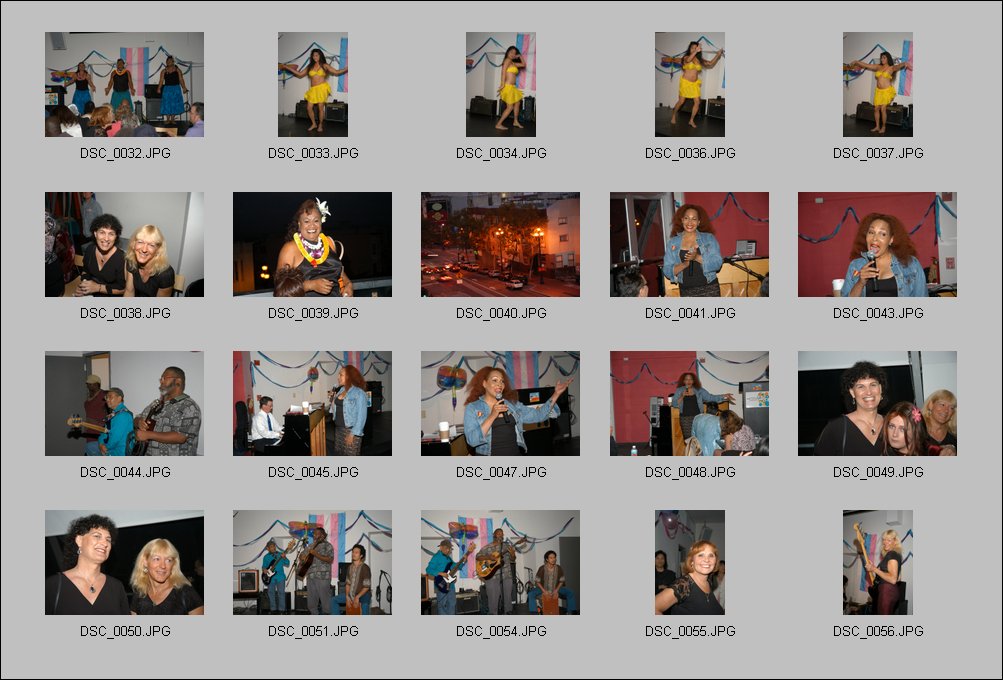Open the DSC_0032.JPG thumbnail
This screenshot has height=680, width=1003.
(x=124, y=84)
